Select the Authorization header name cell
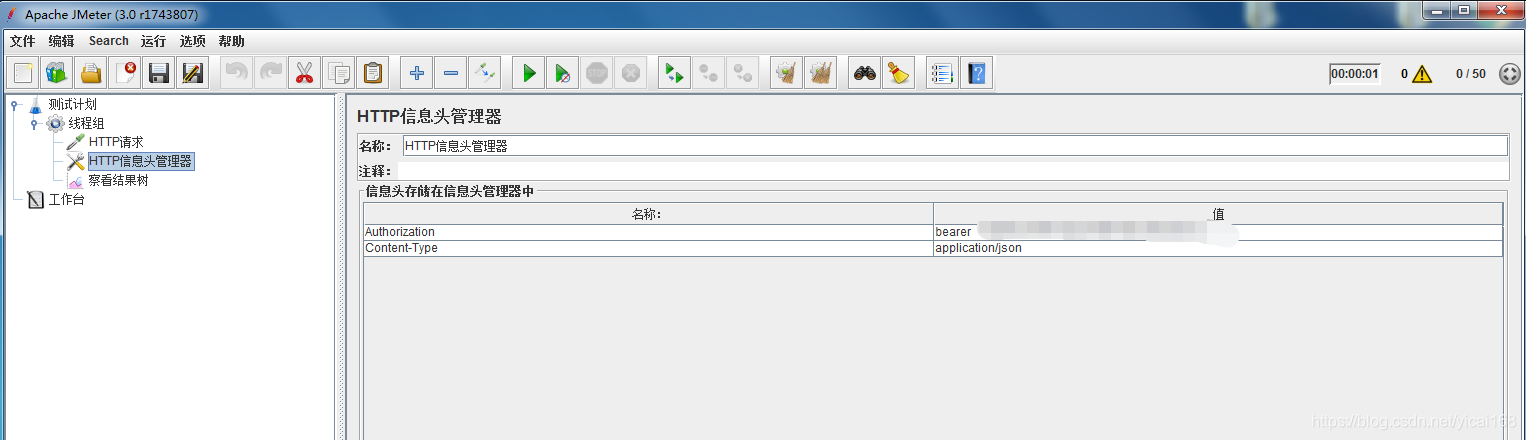 648,232
